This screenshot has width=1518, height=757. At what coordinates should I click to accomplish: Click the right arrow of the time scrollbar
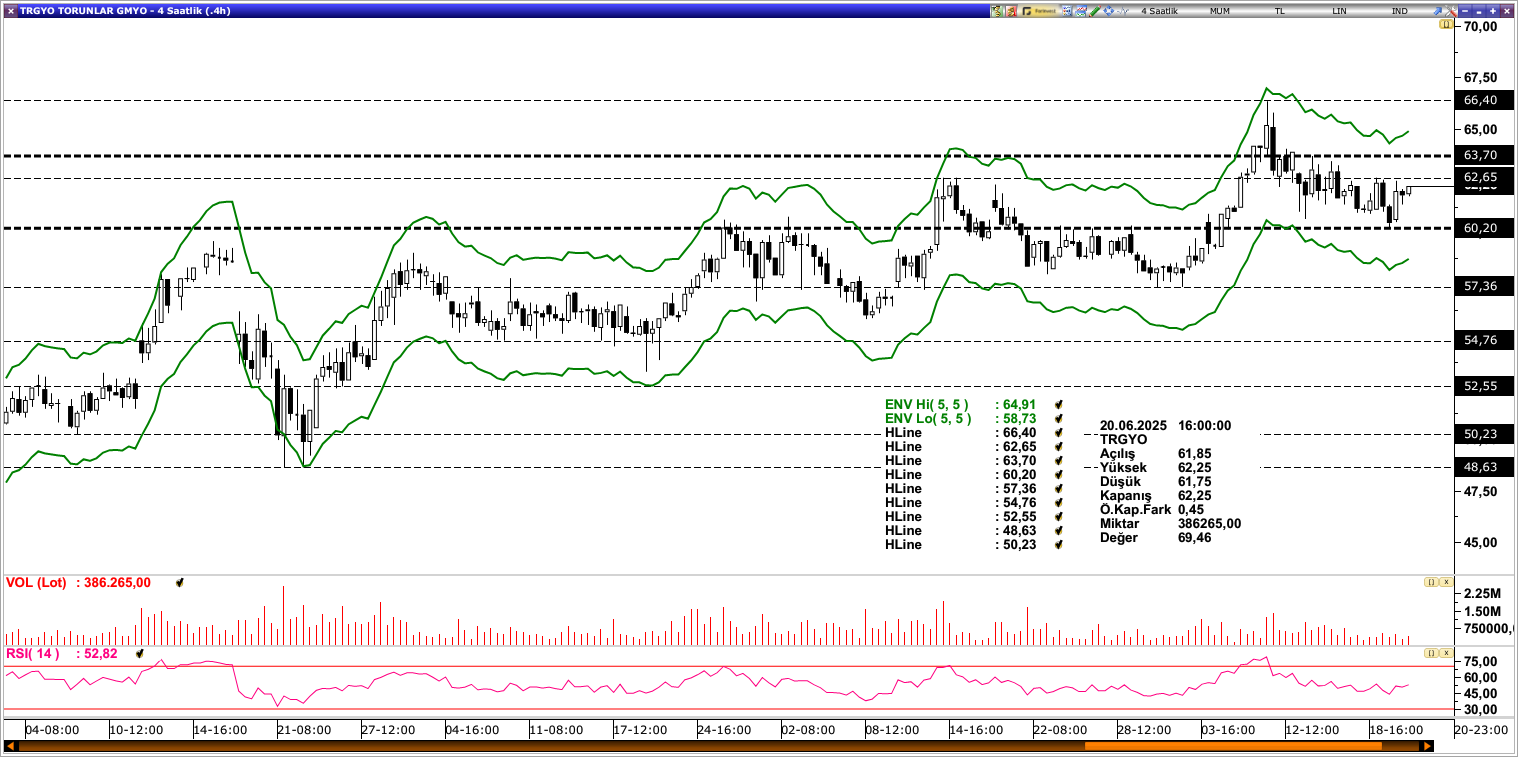coord(1429,745)
